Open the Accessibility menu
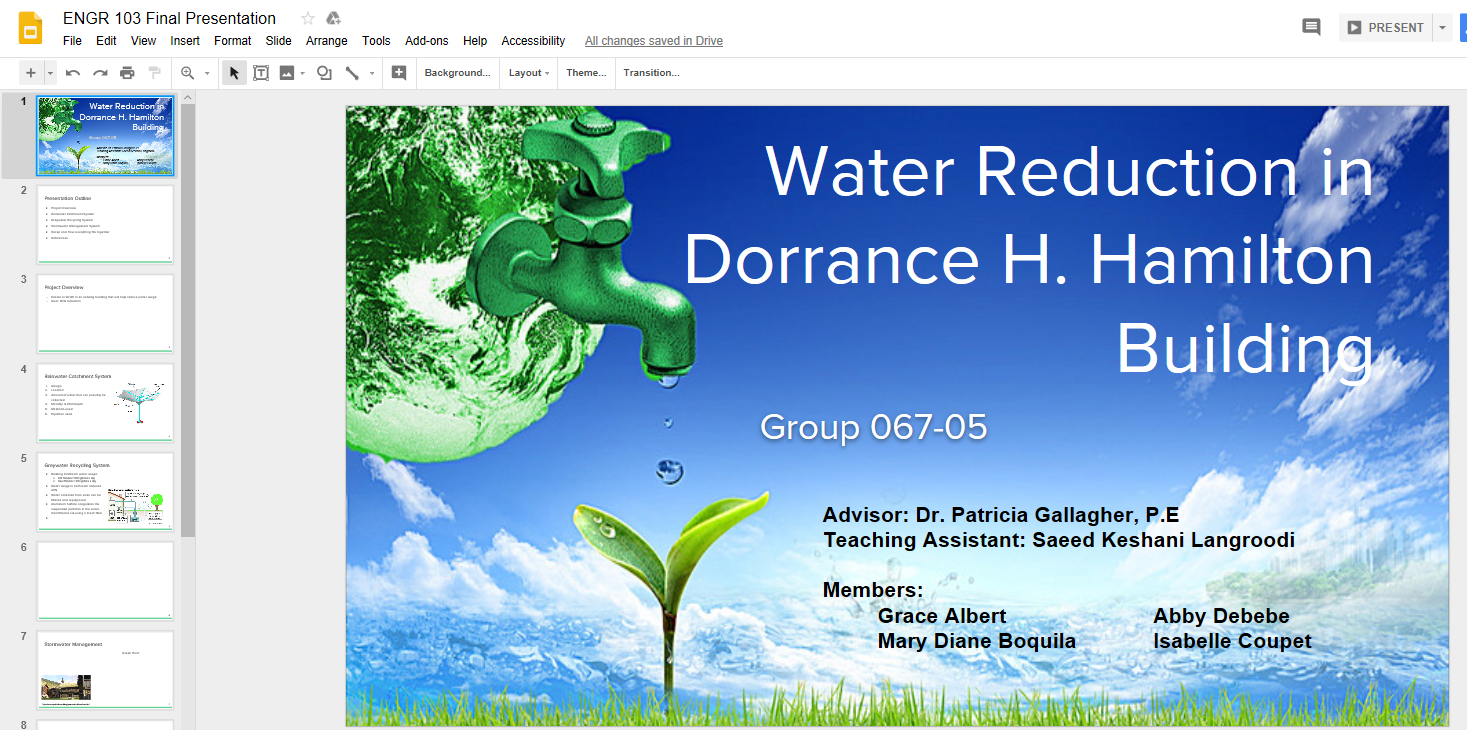 [533, 41]
